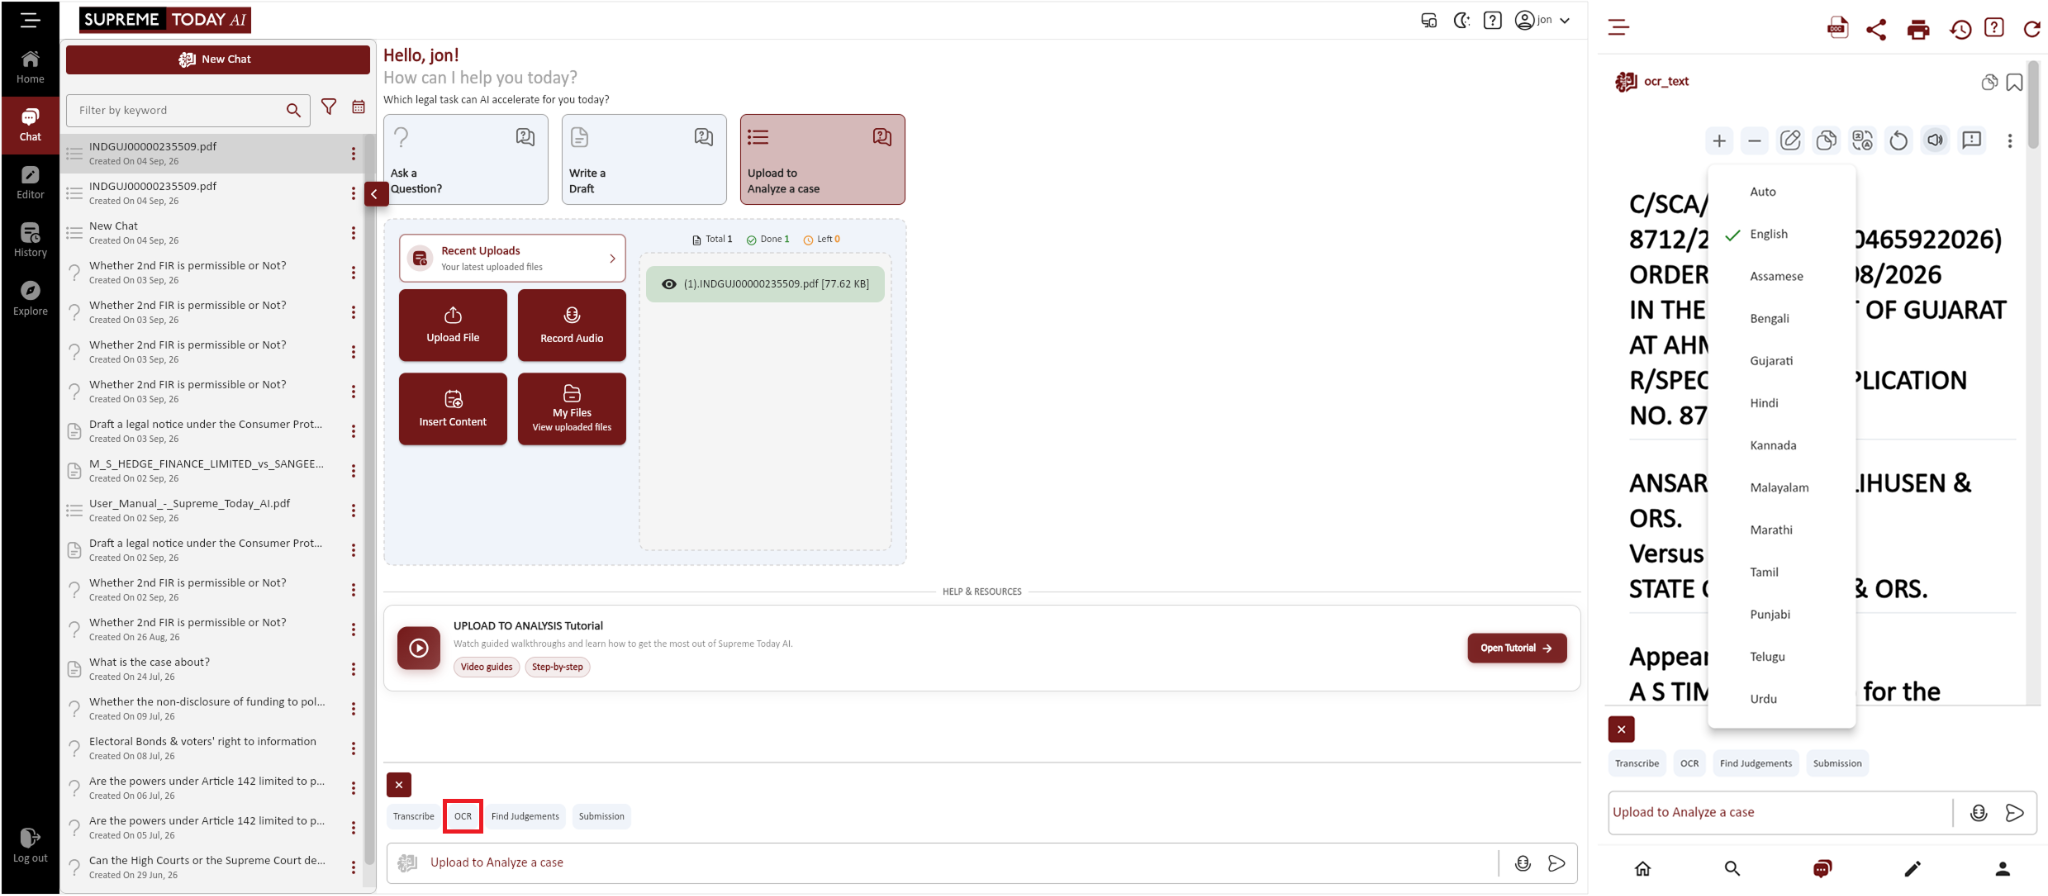Increase text size with plus button
Viewport: 2048px width, 896px height.
(x=1719, y=141)
